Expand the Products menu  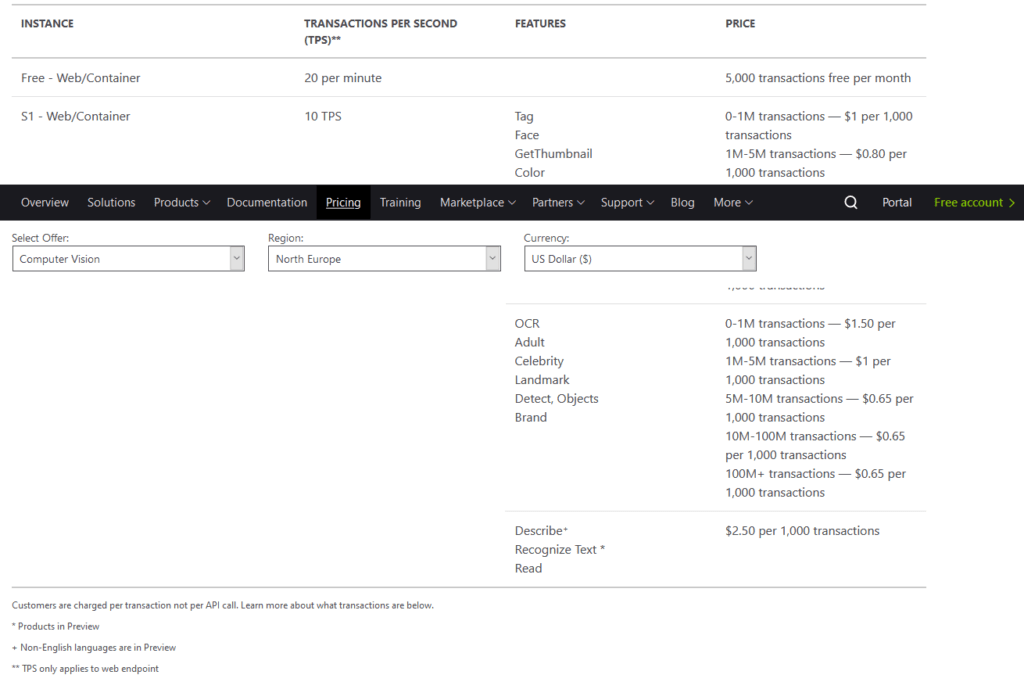click(181, 202)
